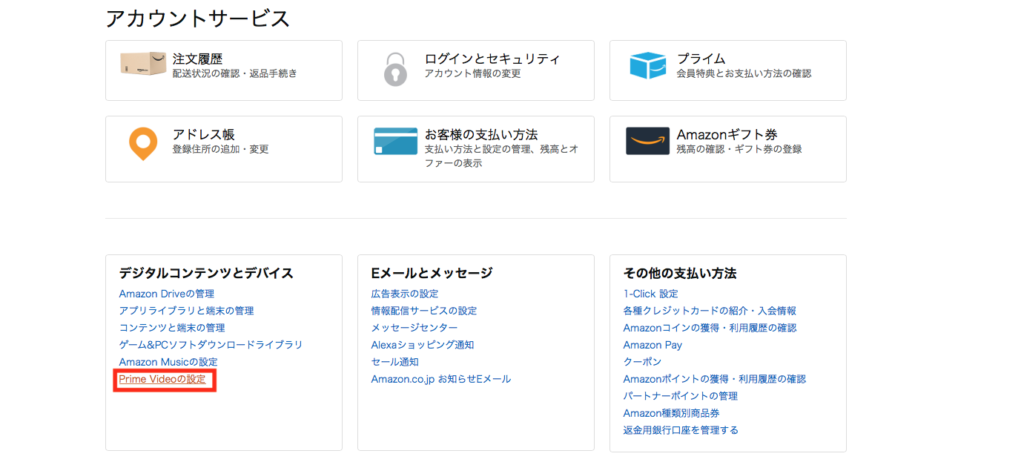Viewport: 1024px width, 465px height.
Task: Click the その他の支払い方法 heading
Action: coord(680,273)
